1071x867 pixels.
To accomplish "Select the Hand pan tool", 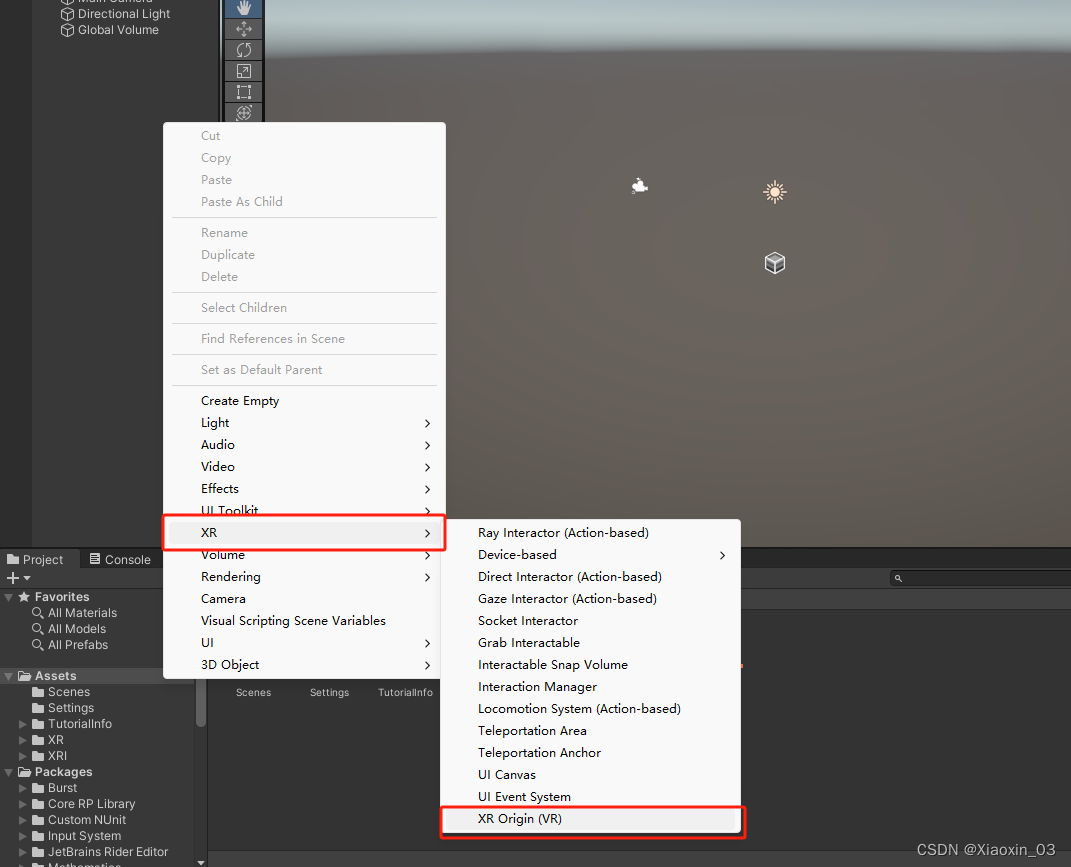I will (243, 7).
